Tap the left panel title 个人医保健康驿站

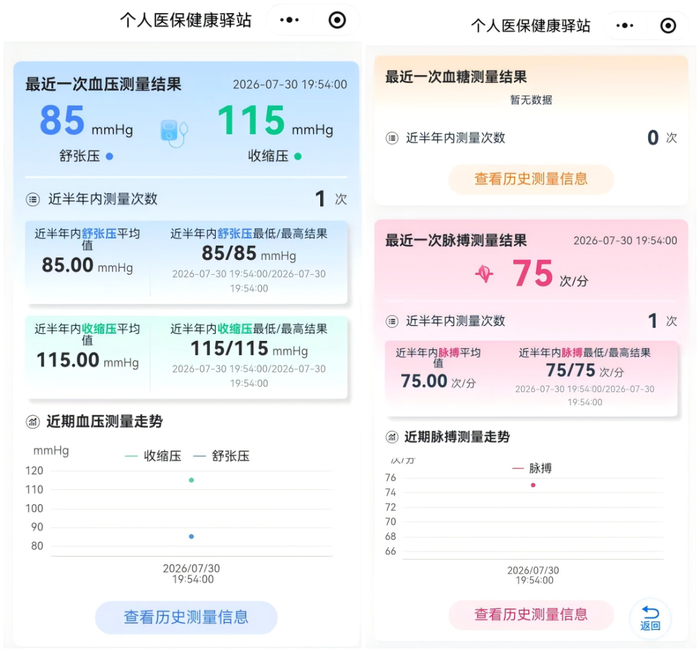[186, 20]
